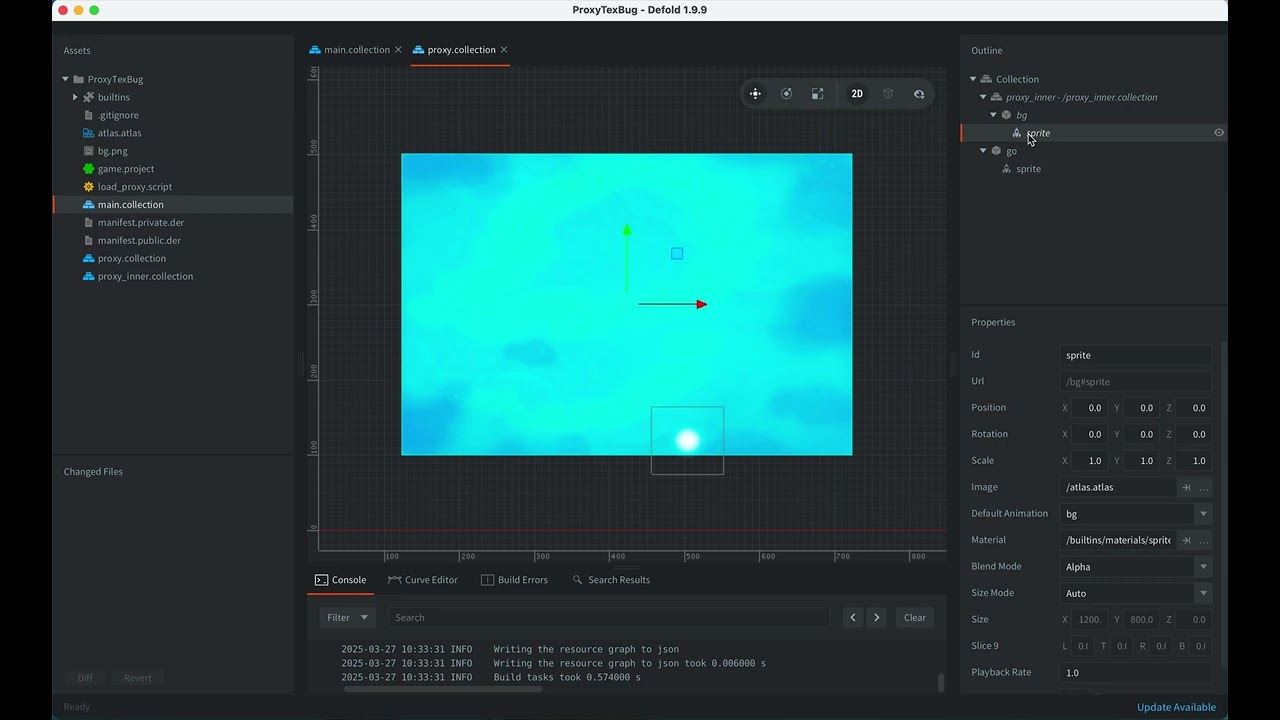The image size is (1280, 720).
Task: Click the bg.png image icon
Action: [x=89, y=151]
